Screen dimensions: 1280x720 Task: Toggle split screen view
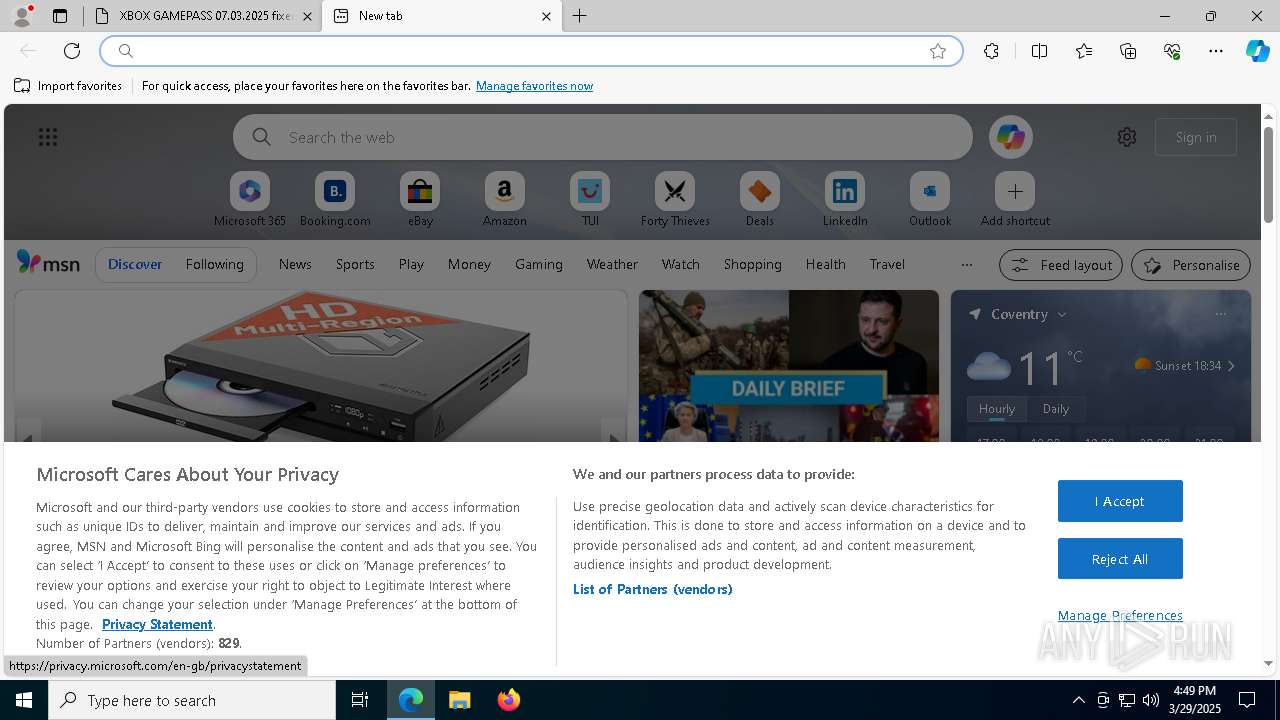click(x=1039, y=51)
